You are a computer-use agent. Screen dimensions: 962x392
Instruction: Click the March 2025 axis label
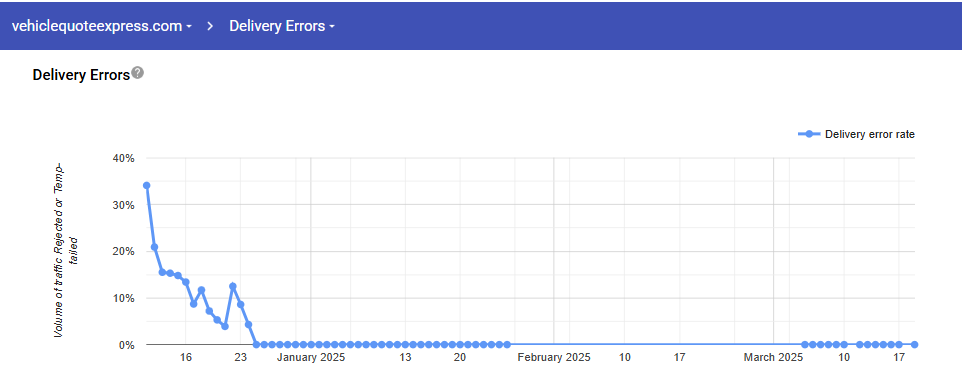point(773,358)
